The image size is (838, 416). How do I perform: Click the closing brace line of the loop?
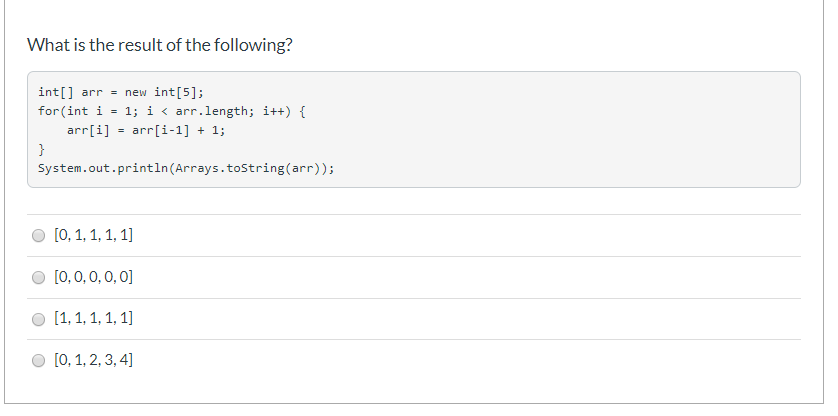pos(41,149)
